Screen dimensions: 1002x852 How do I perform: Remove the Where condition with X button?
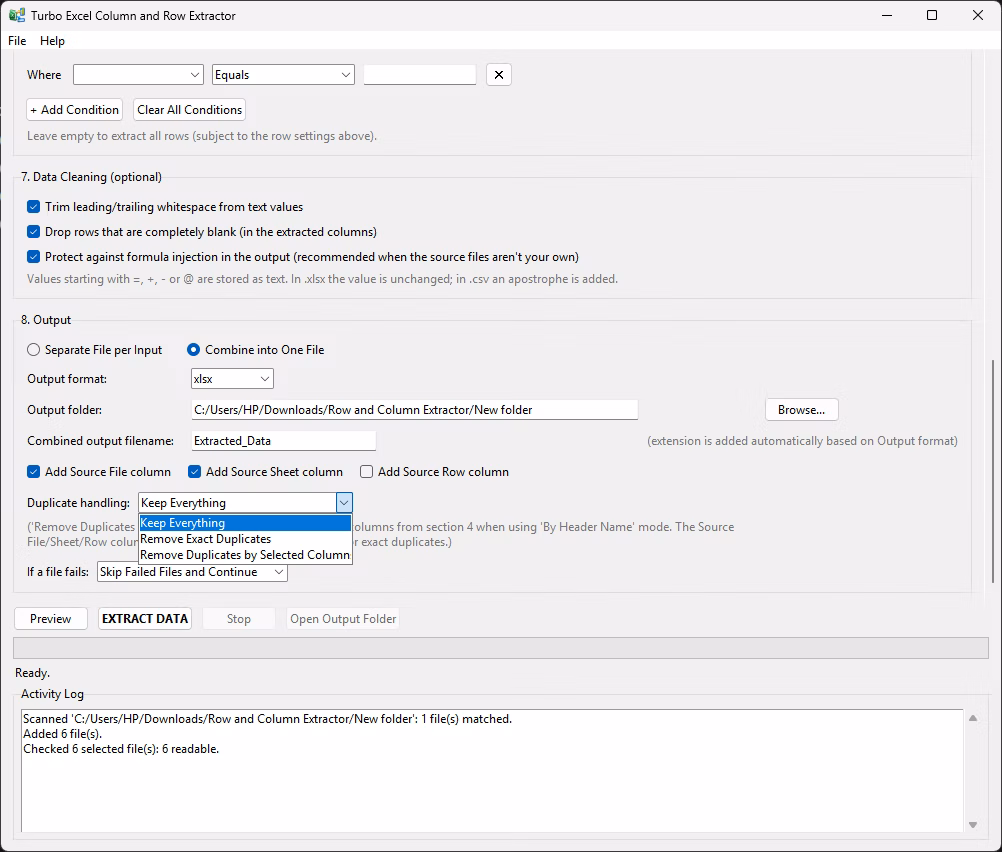click(x=498, y=75)
